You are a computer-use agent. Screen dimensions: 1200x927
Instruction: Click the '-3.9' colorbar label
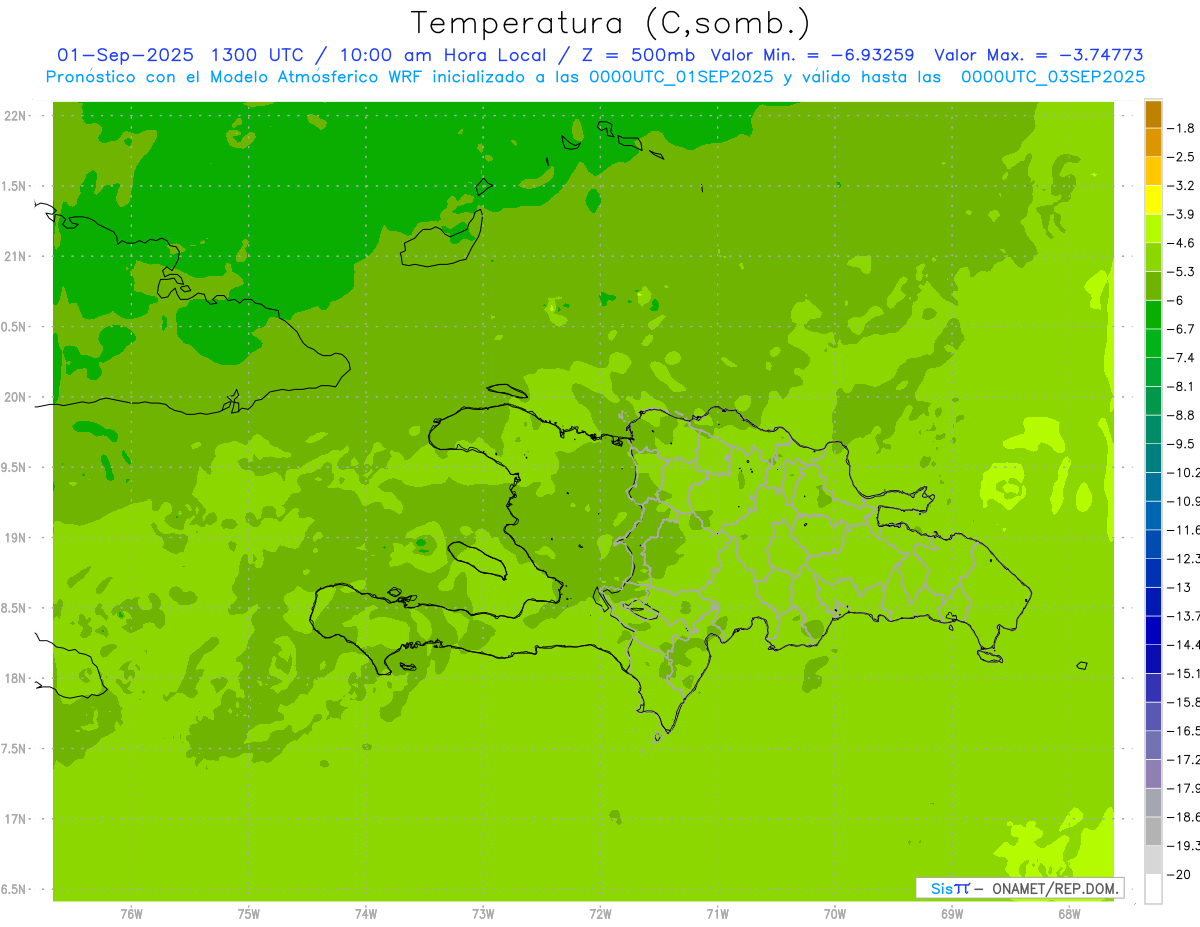[1181, 214]
